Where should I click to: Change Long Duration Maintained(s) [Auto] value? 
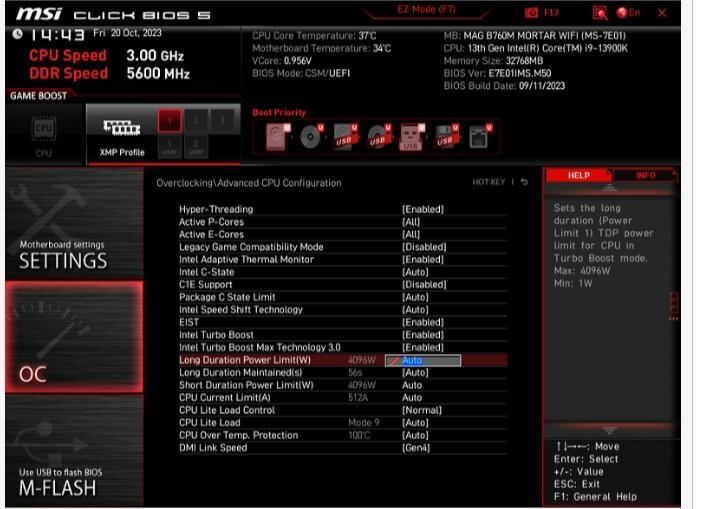pyautogui.click(x=415, y=373)
